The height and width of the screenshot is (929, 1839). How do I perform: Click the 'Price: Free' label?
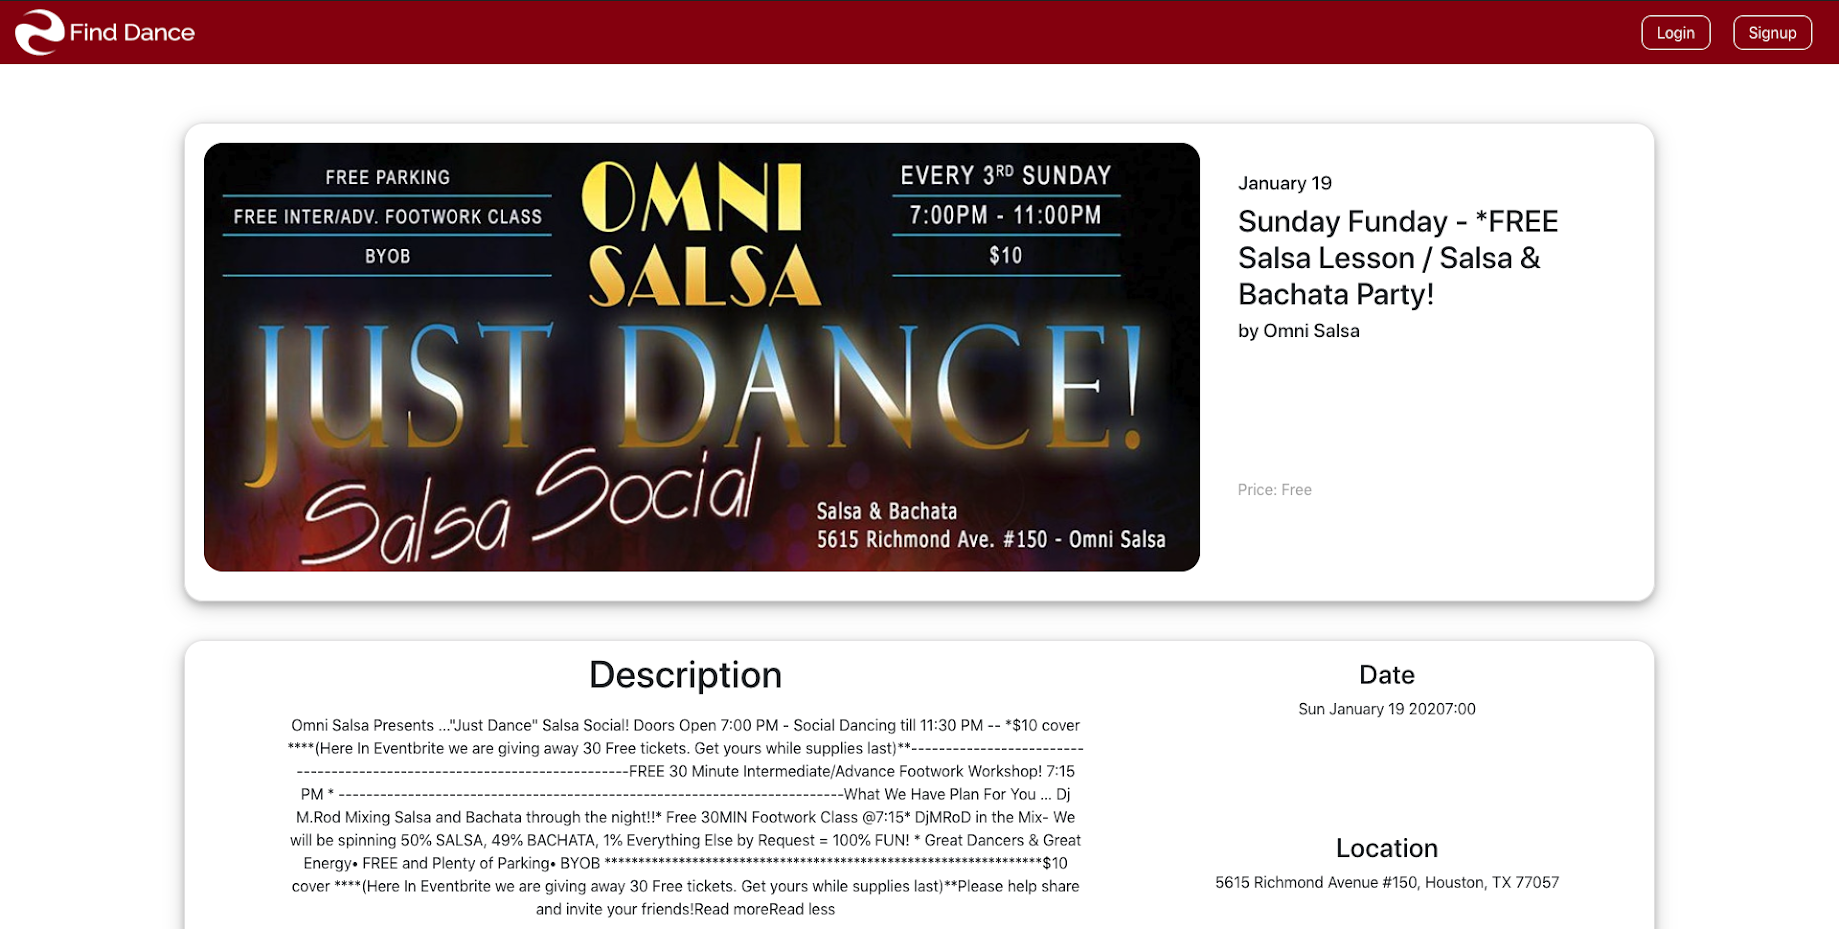(x=1274, y=490)
